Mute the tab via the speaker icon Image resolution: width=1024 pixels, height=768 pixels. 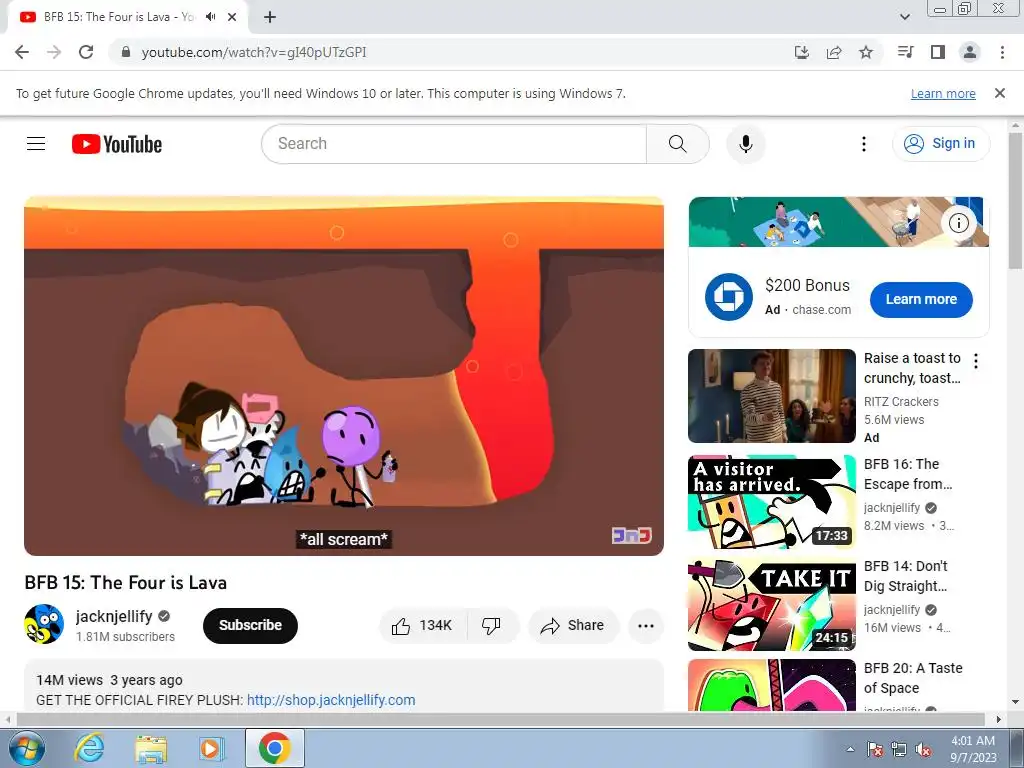pos(210,17)
